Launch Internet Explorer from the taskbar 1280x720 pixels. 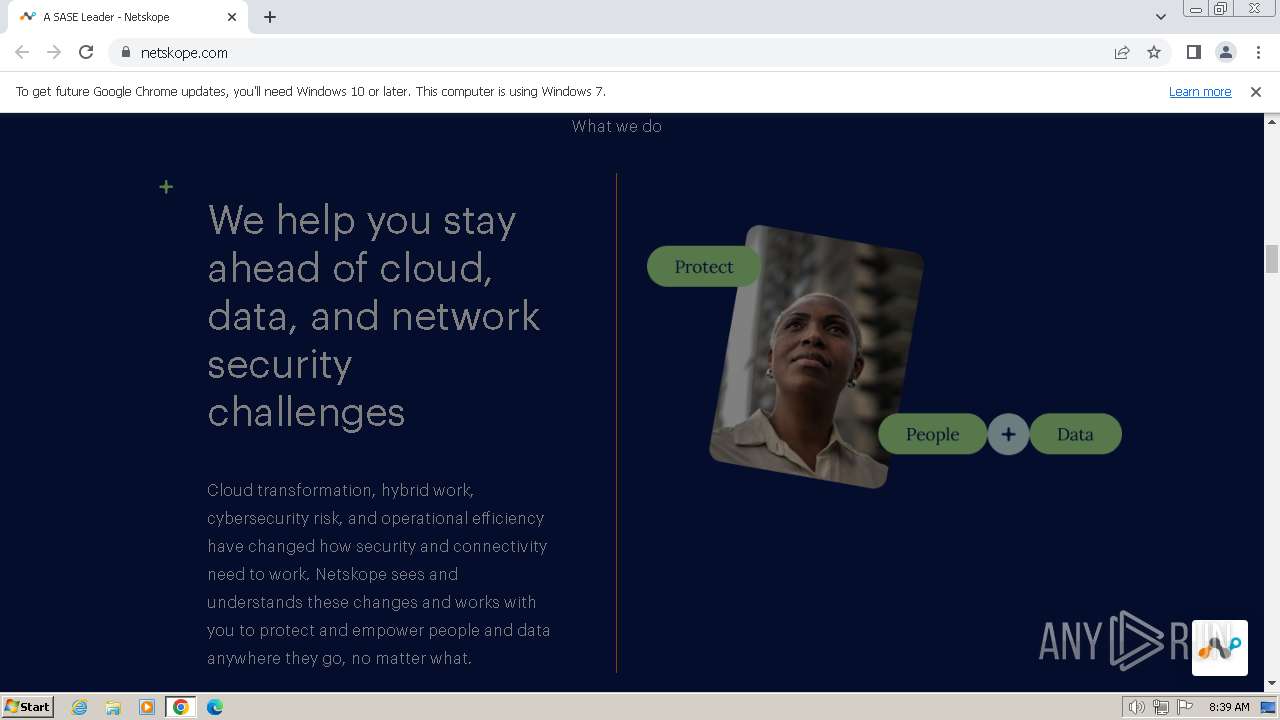click(x=79, y=707)
